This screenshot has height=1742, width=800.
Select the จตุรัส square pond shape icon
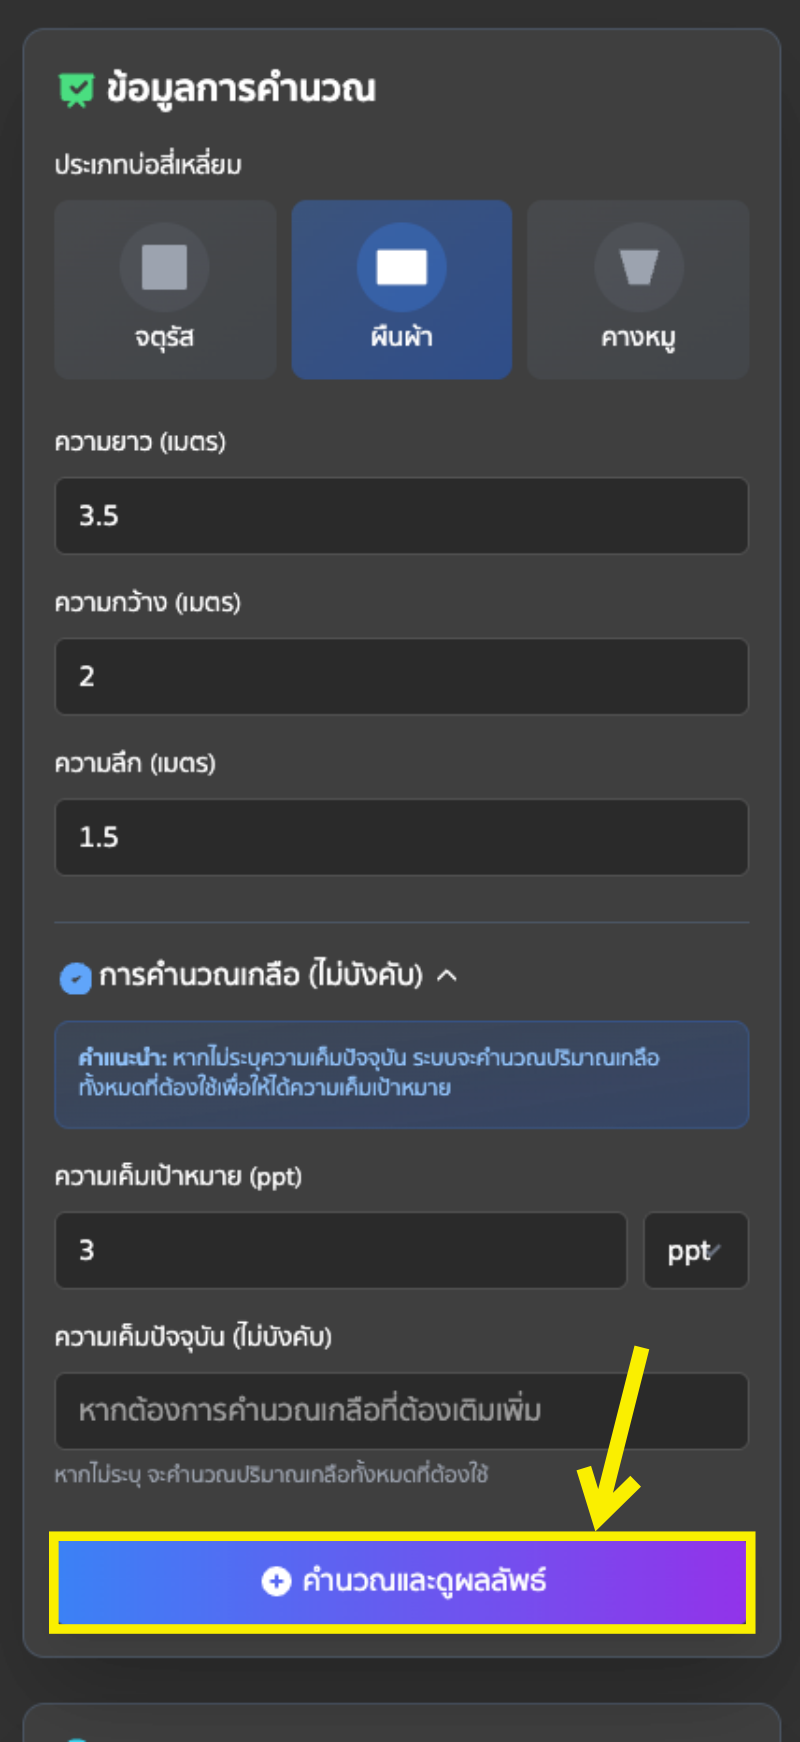165,267
